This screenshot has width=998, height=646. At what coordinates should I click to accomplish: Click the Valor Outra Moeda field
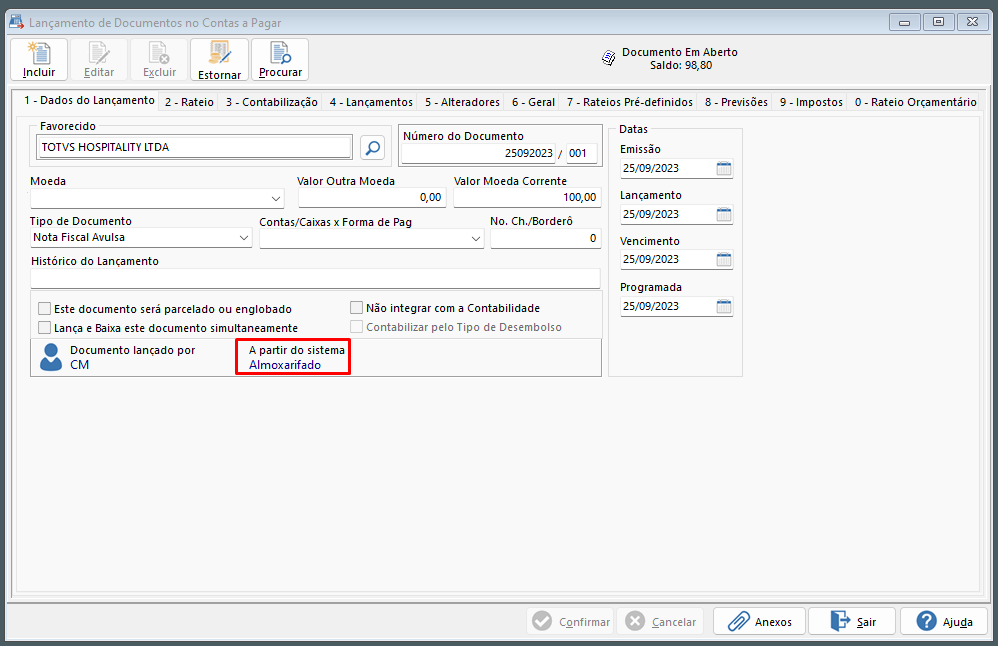pos(372,198)
